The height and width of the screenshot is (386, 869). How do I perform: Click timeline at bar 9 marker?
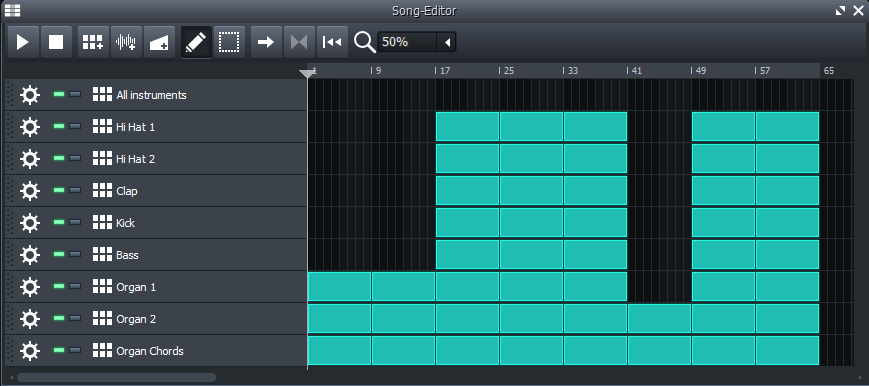click(376, 71)
